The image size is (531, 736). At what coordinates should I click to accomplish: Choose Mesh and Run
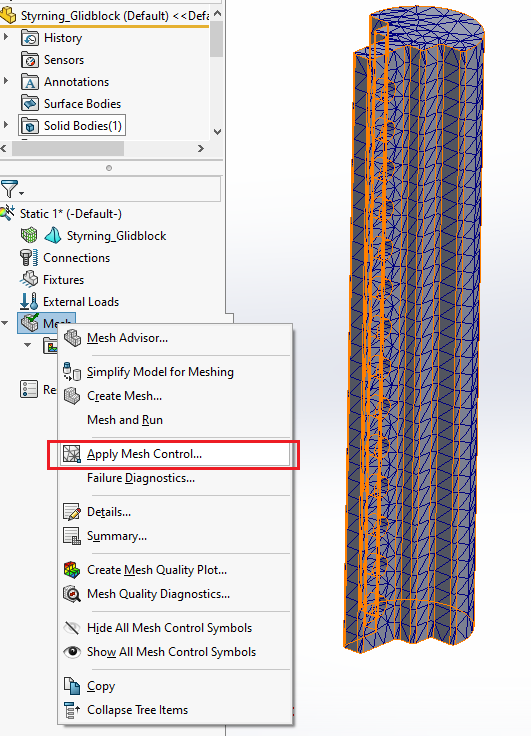[125, 420]
